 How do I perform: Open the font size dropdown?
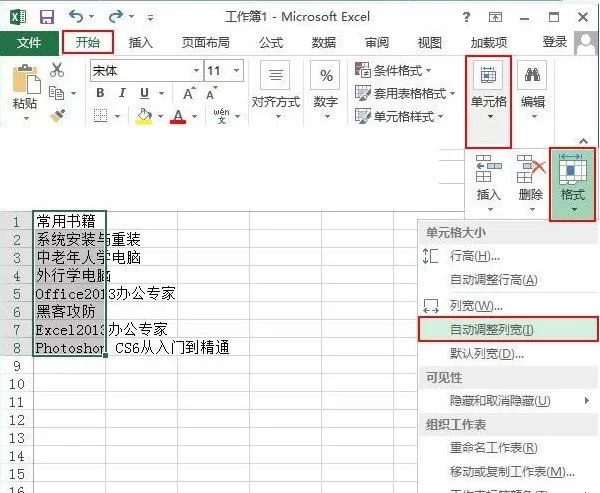pos(236,71)
